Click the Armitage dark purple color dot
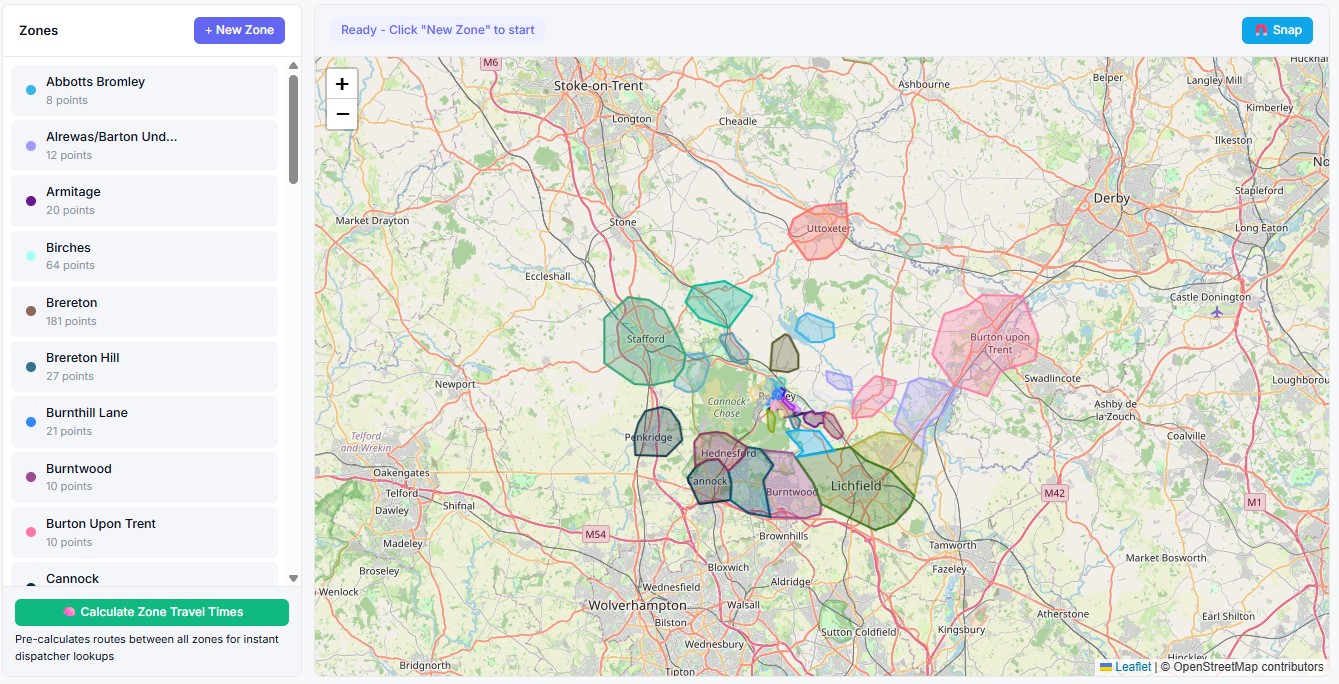 tap(31, 201)
